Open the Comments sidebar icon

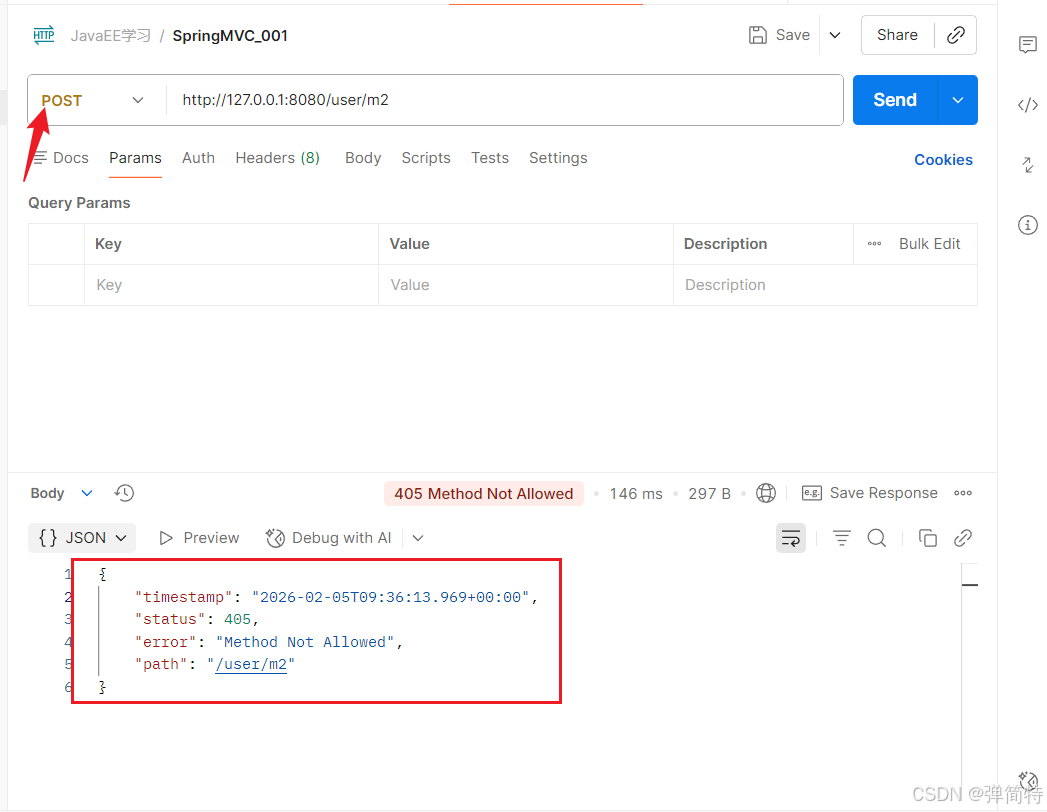[x=1028, y=45]
